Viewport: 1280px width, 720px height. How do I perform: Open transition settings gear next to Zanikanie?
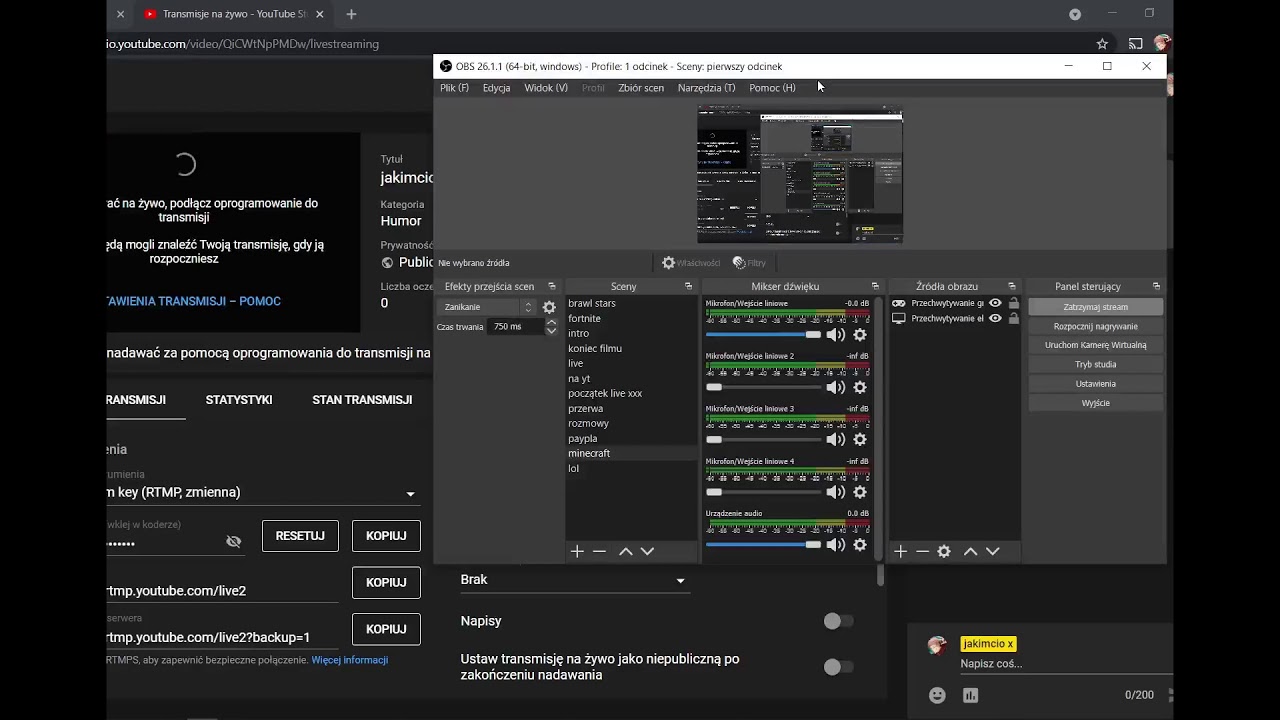[x=549, y=307]
